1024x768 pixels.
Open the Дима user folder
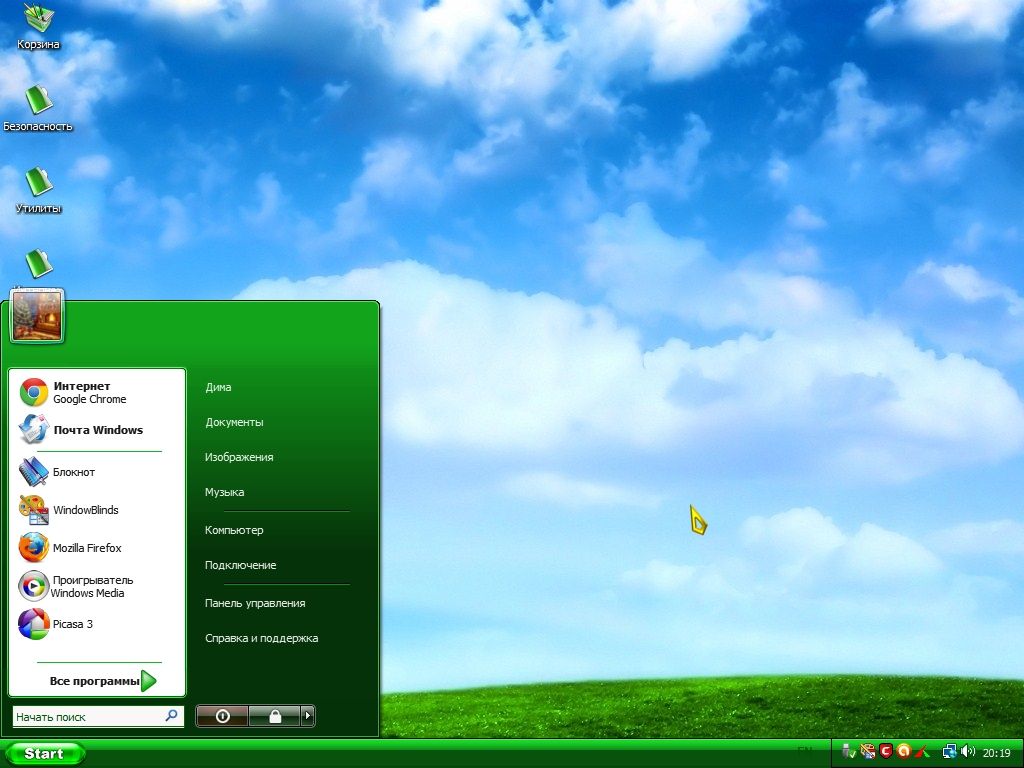pyautogui.click(x=218, y=387)
